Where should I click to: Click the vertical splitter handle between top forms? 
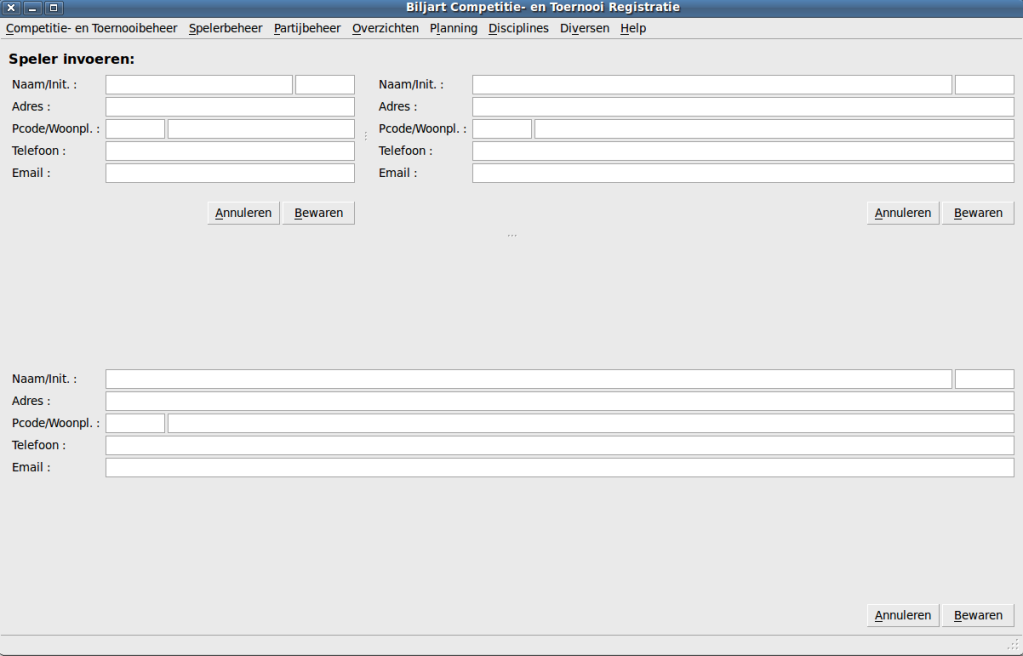pyautogui.click(x=366, y=135)
